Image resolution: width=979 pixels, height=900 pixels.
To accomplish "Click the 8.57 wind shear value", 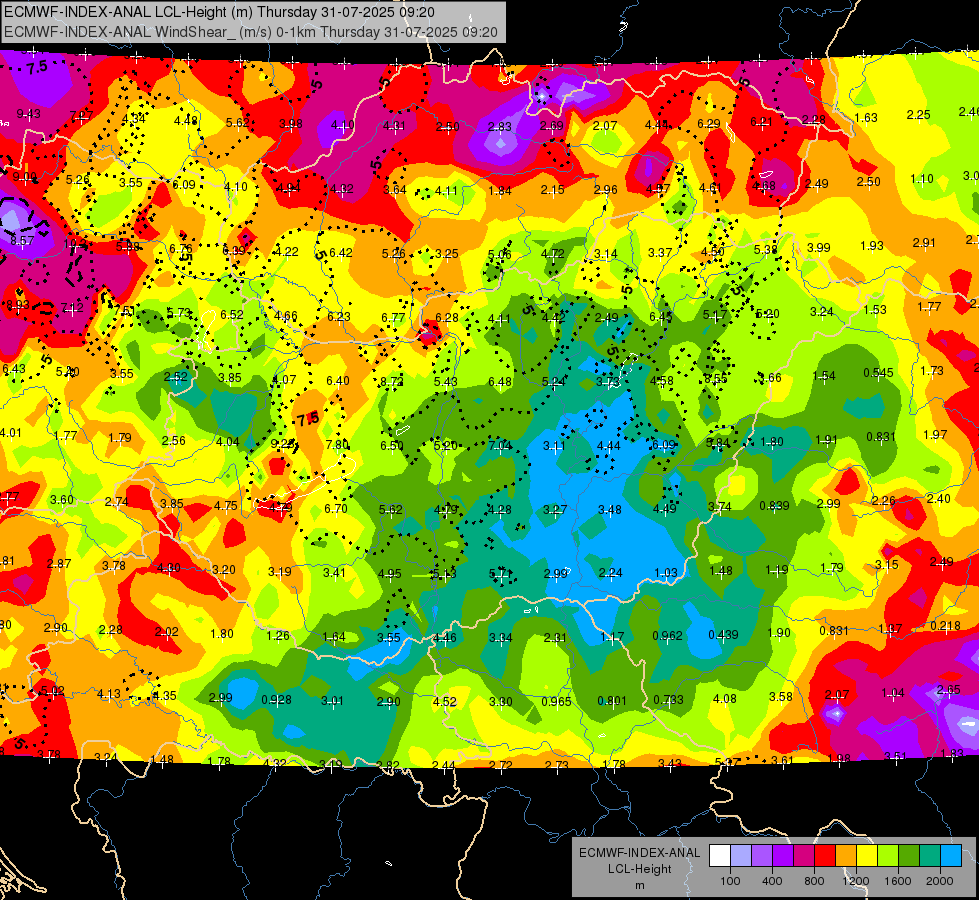I will pyautogui.click(x=22, y=240).
